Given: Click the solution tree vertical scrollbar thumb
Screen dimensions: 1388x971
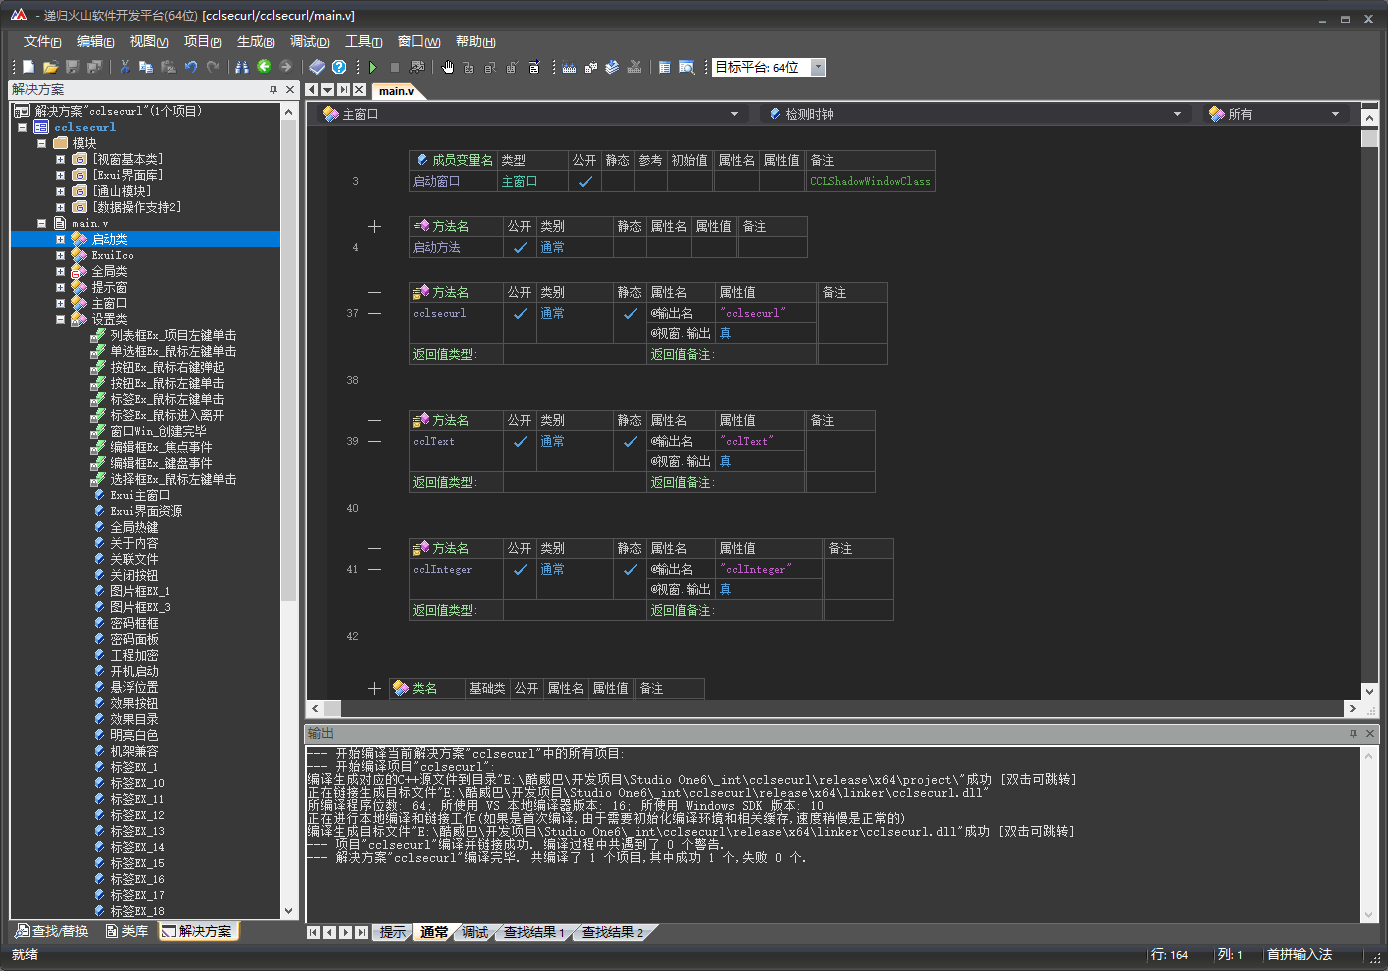Looking at the screenshot, I should pos(289,360).
